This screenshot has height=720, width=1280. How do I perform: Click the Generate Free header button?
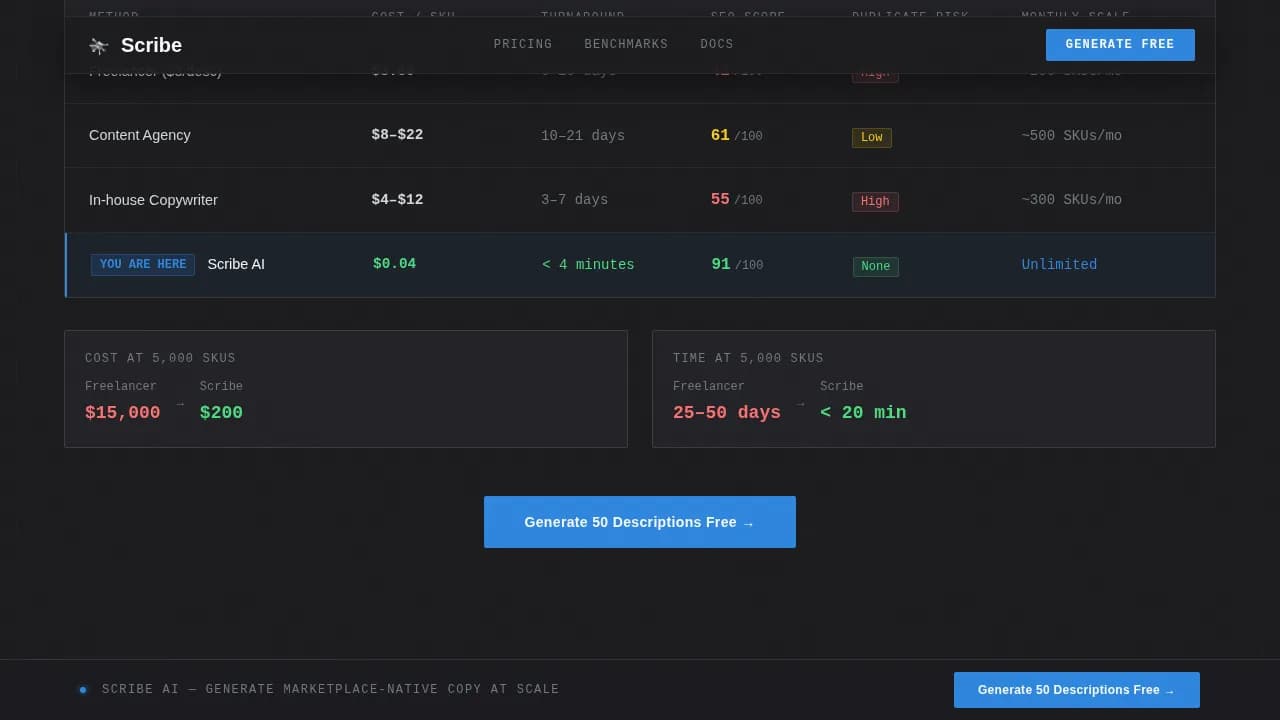point(1120,45)
